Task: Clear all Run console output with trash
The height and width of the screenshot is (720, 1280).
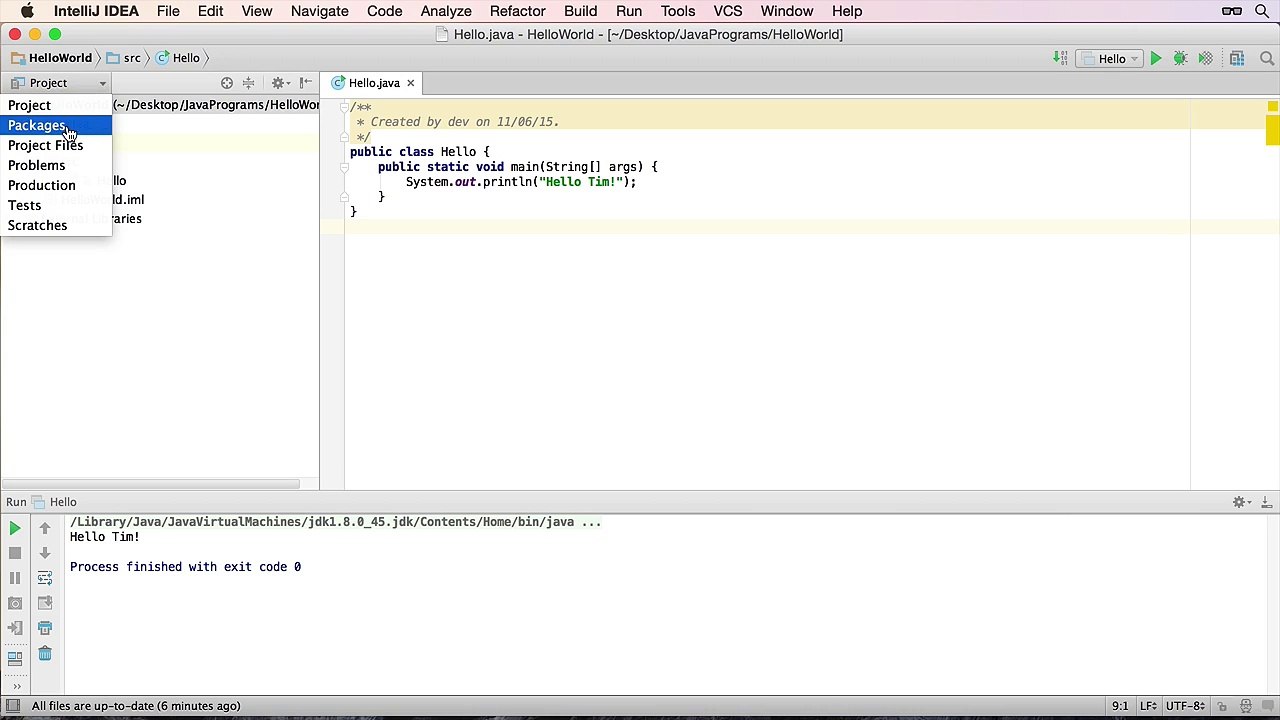Action: tap(45, 653)
